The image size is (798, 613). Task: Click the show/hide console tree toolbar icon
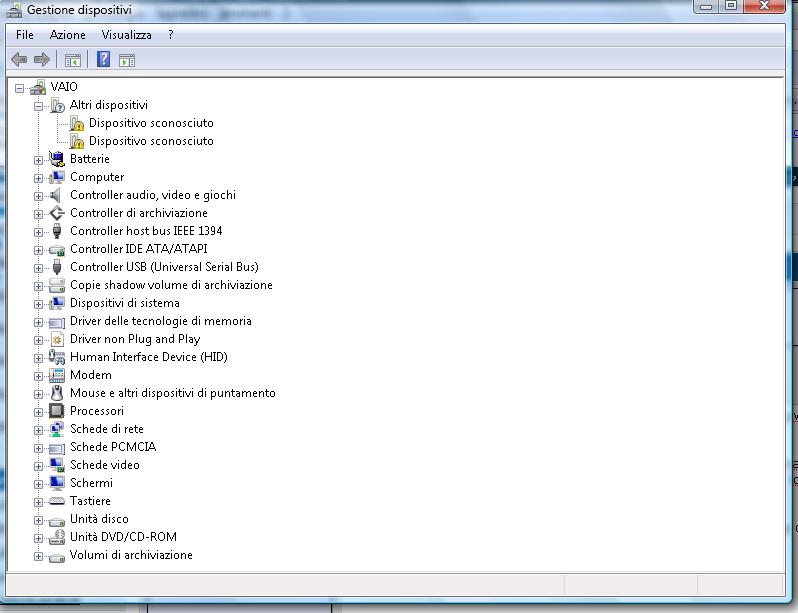click(73, 61)
